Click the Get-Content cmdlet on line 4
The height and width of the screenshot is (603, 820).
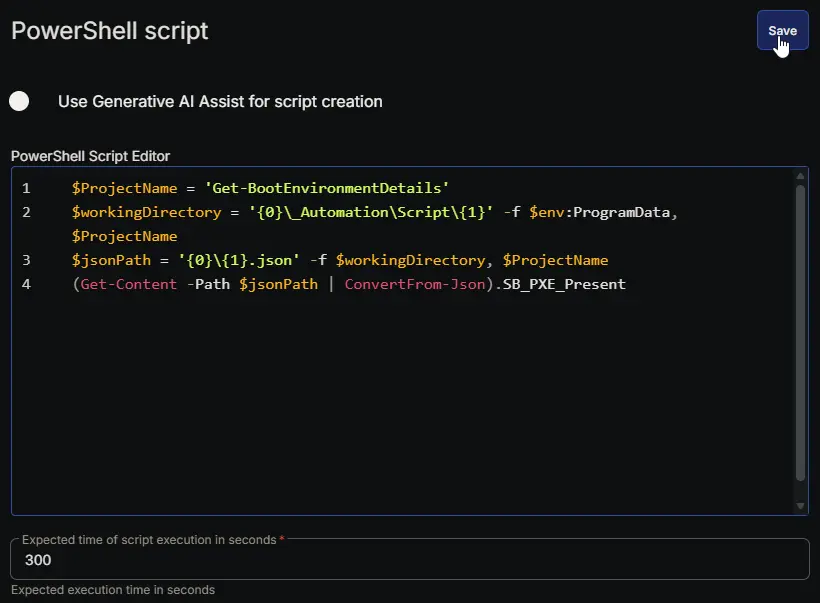click(129, 284)
